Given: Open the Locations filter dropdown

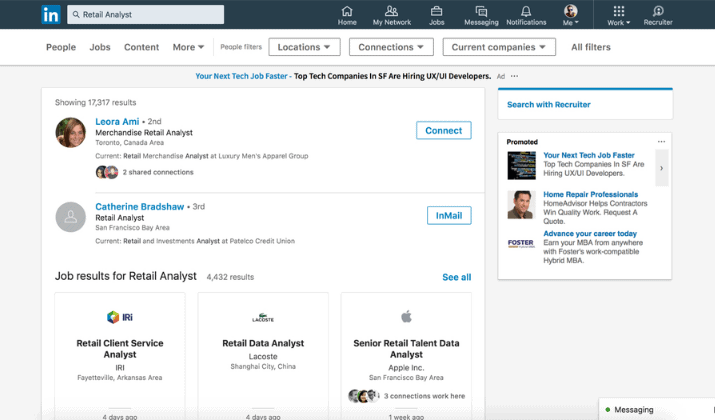Looking at the screenshot, I should coord(304,47).
